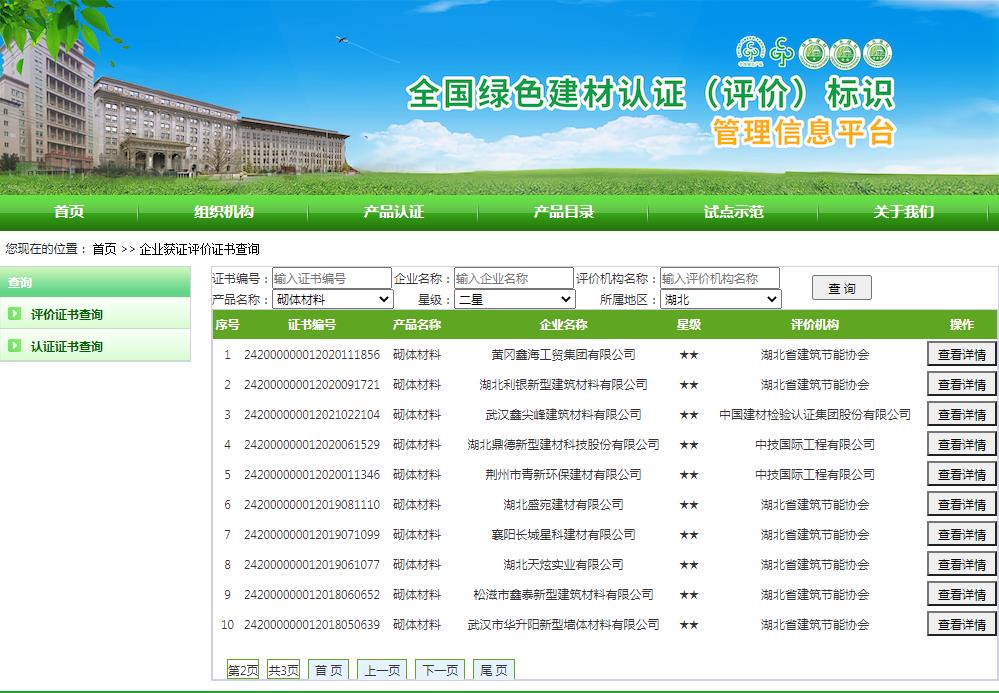View details for 黄冈鑫海工贸集团有限公司 row
Viewport: 999px width, 693px height.
point(961,355)
